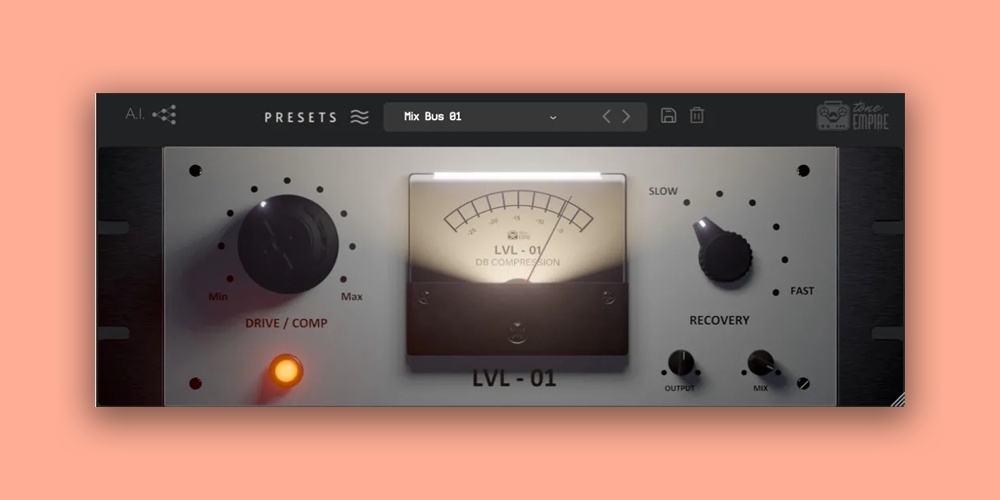Open the Mix Bus 01 preset dropdown
Viewport: 1000px width, 500px height.
pos(515,117)
